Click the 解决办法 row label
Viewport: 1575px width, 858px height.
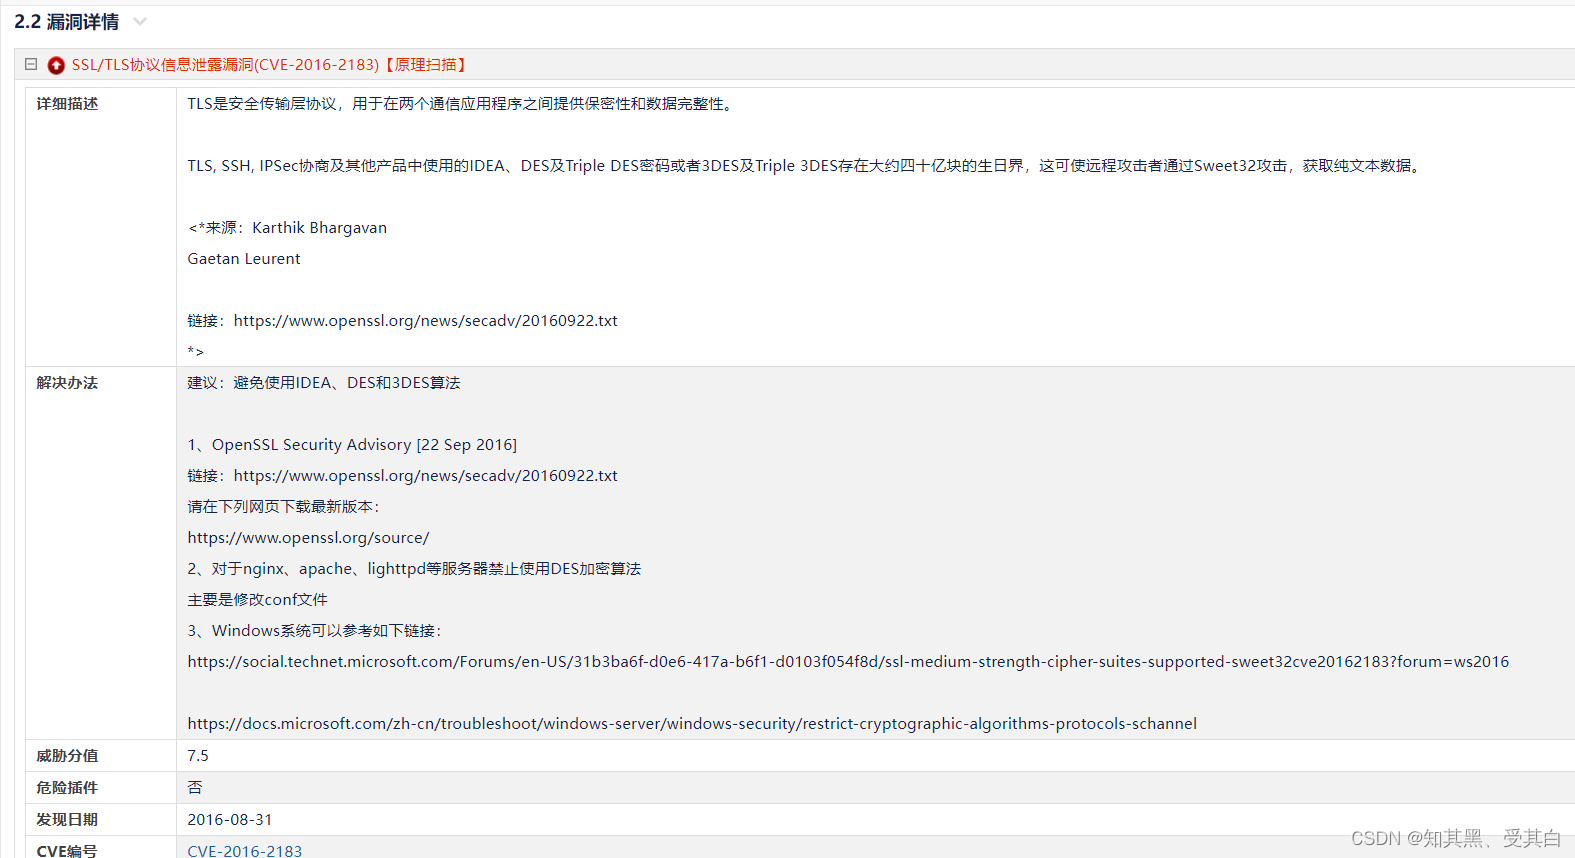[67, 383]
